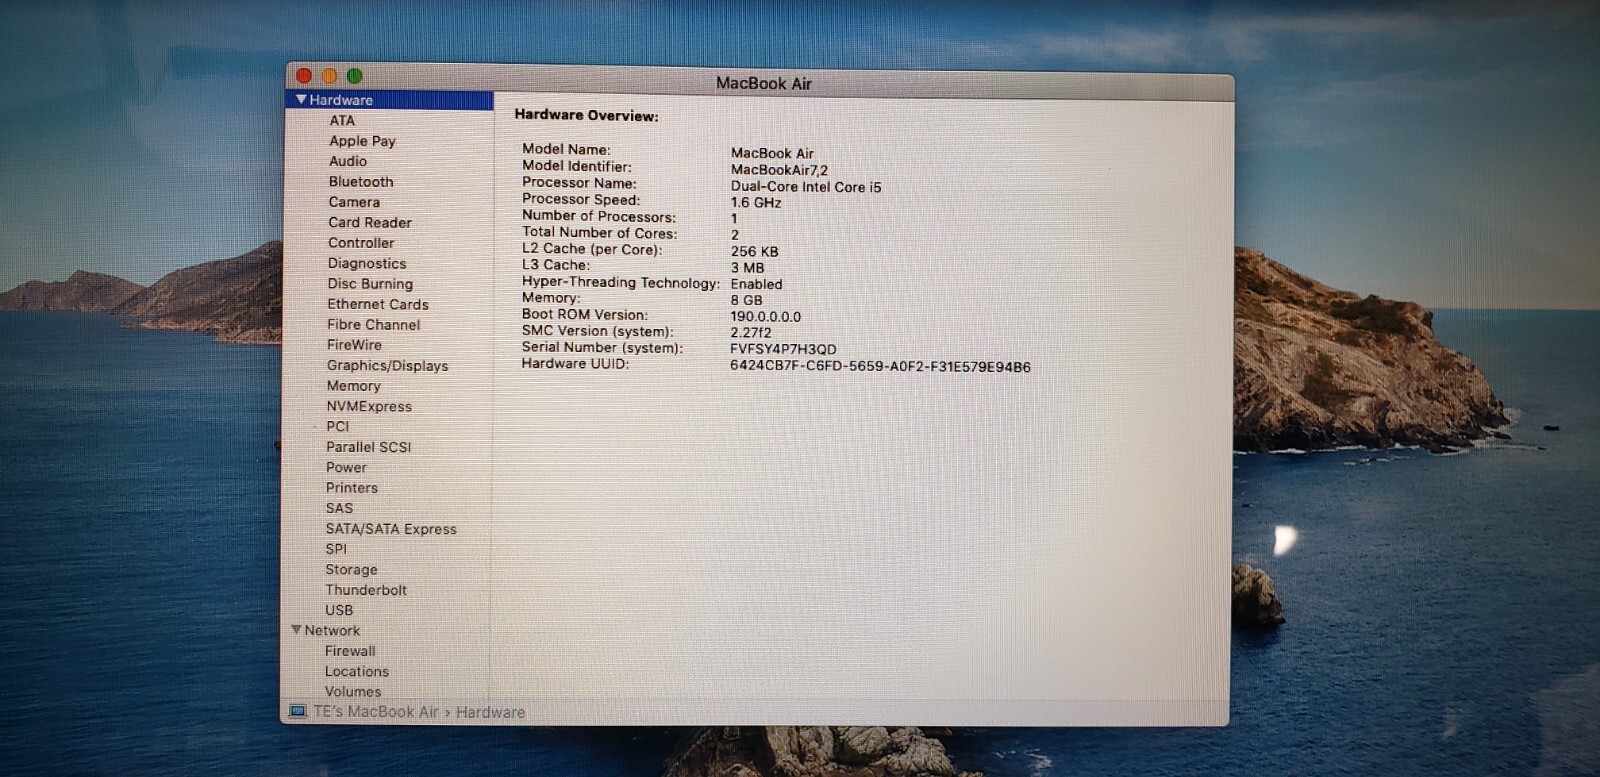Image resolution: width=1600 pixels, height=777 pixels.
Task: Click the "Serial Number (system):" label
Action: click(602, 347)
